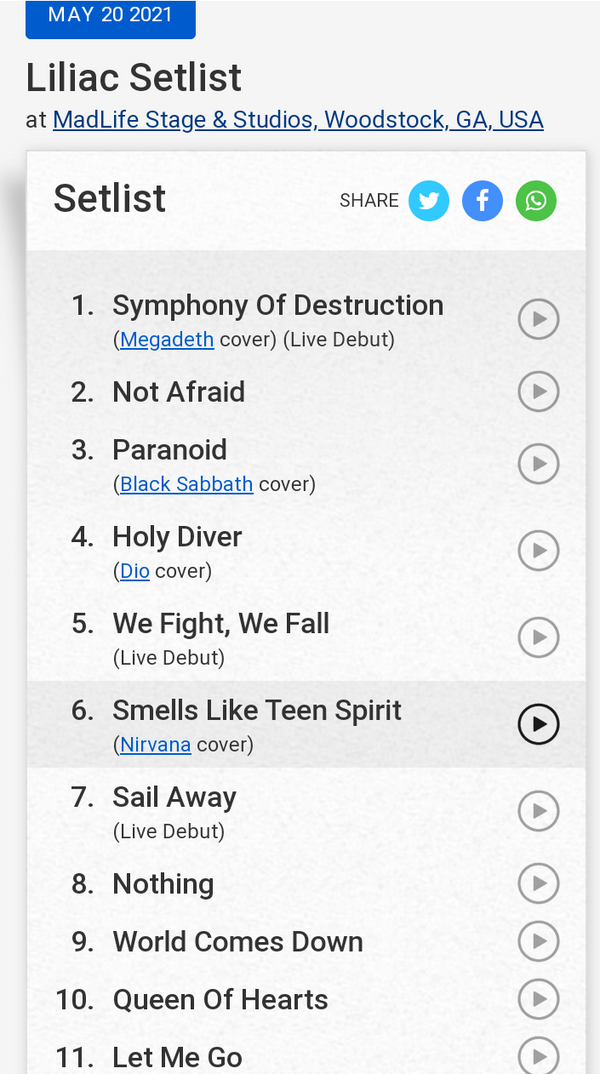Image resolution: width=600 pixels, height=1074 pixels.
Task: Open MadLife Stage & Studios venue link
Action: point(298,120)
